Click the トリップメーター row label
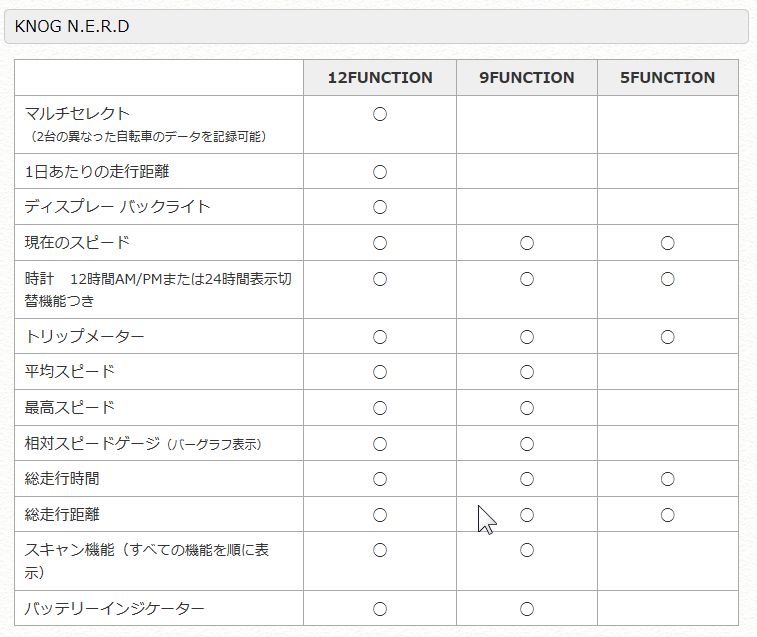The height and width of the screenshot is (637, 757). [85, 337]
